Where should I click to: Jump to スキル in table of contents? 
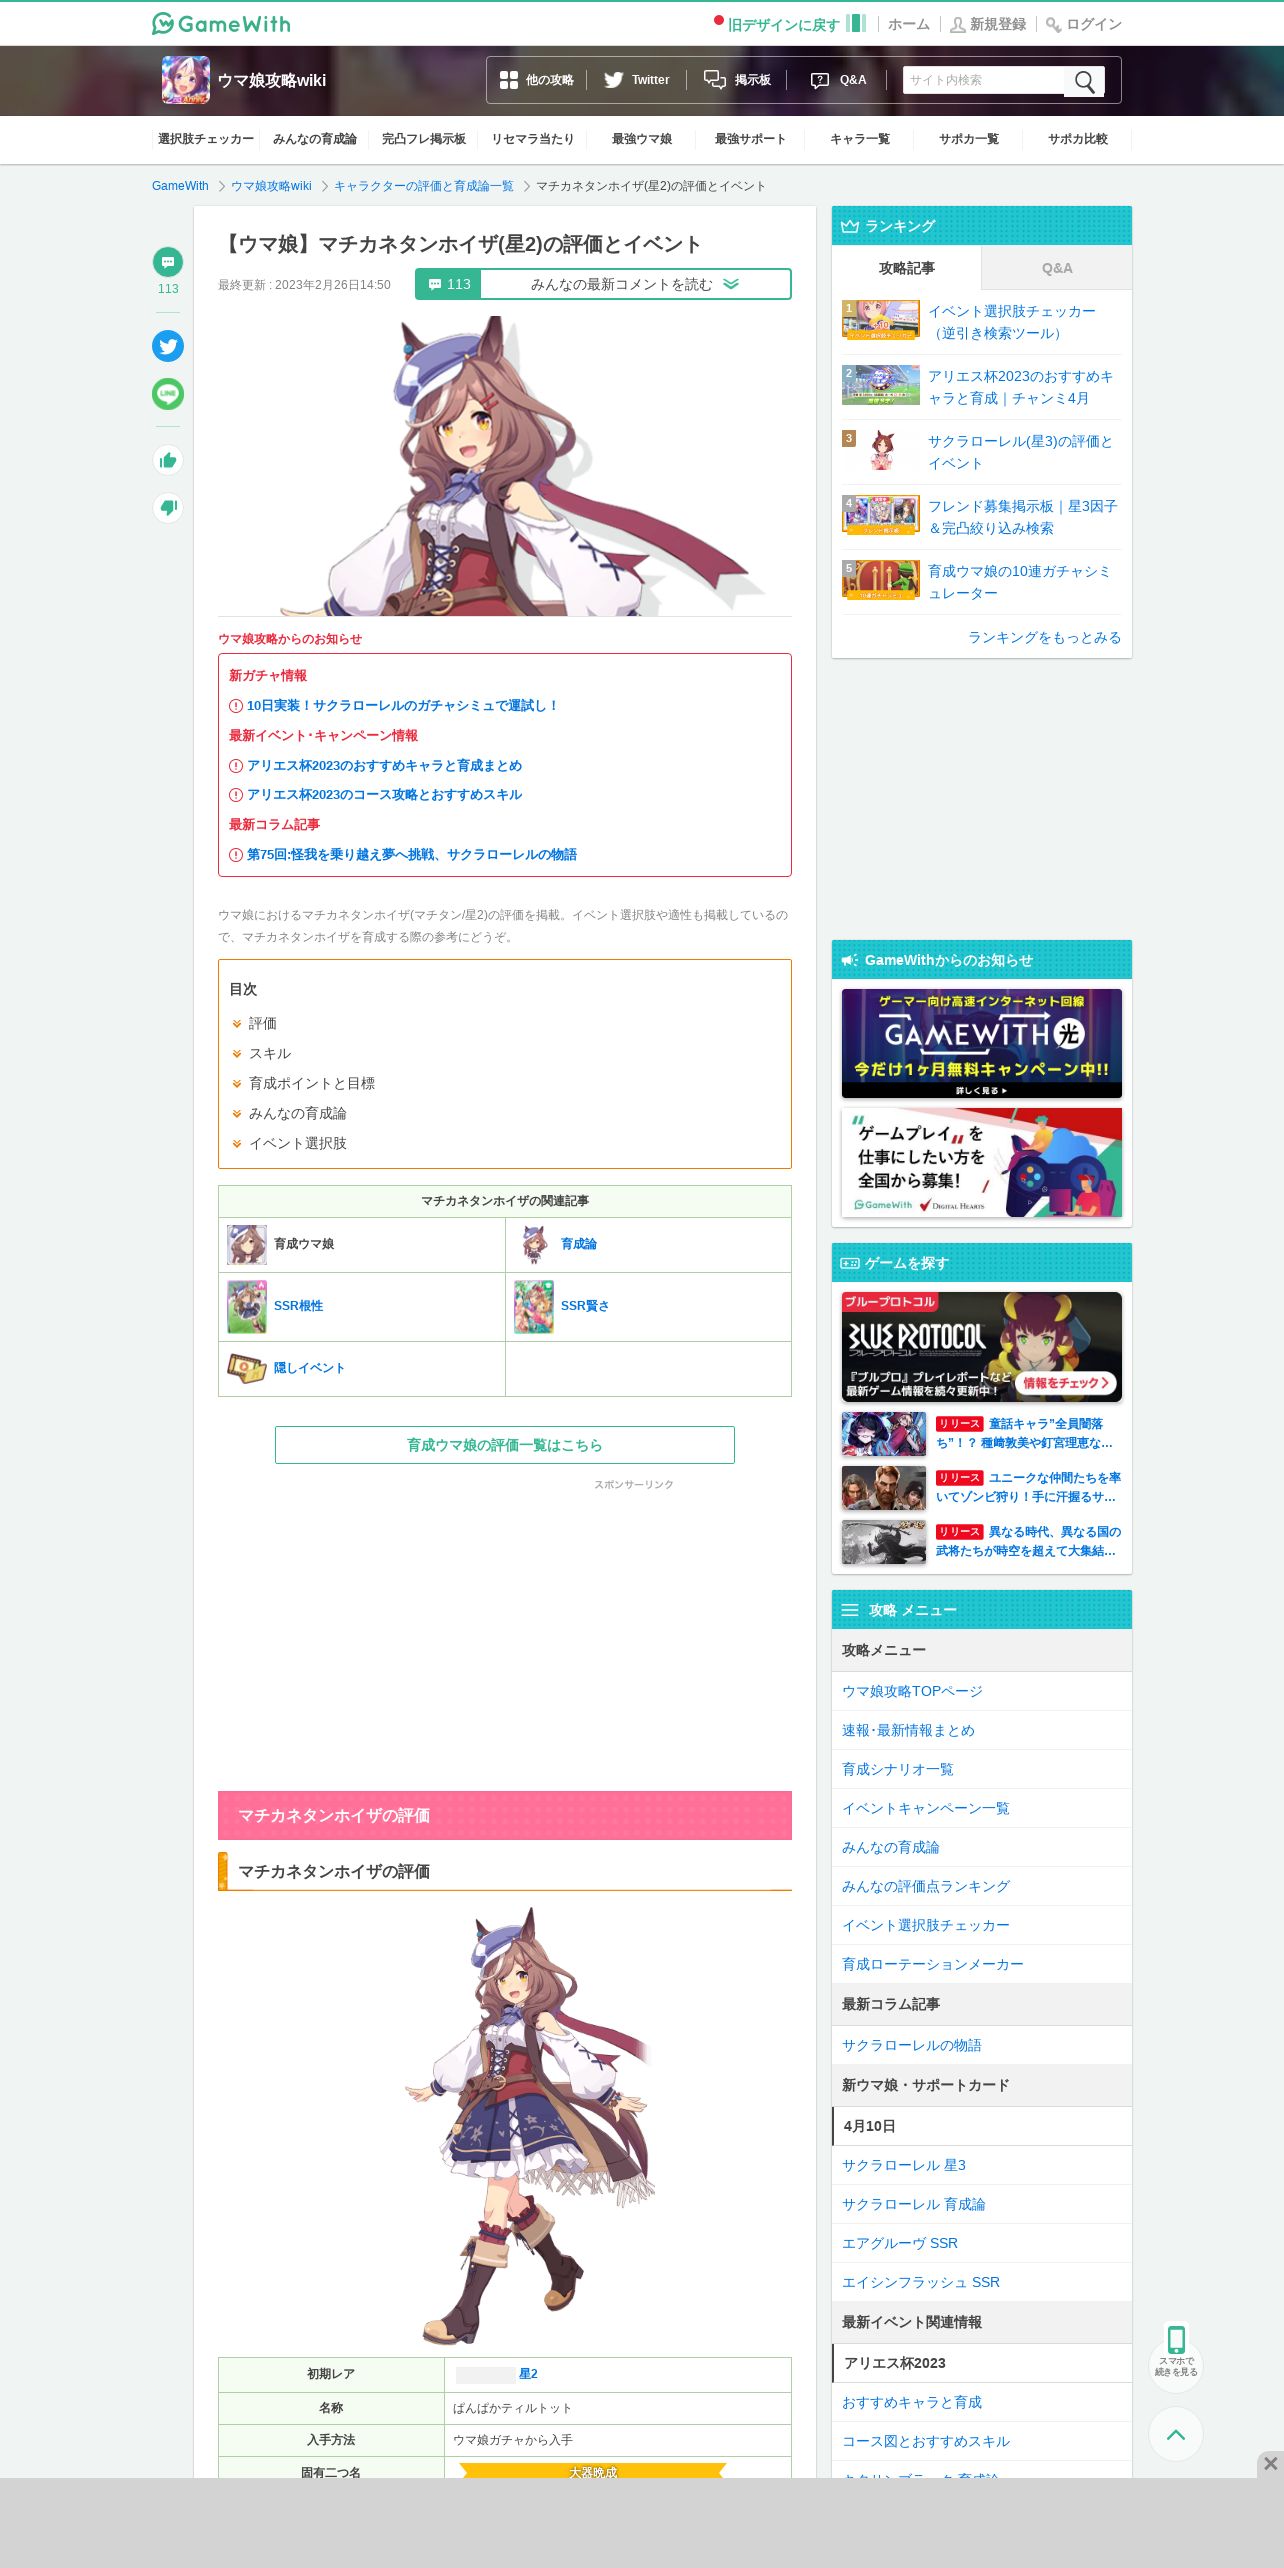(x=270, y=1053)
